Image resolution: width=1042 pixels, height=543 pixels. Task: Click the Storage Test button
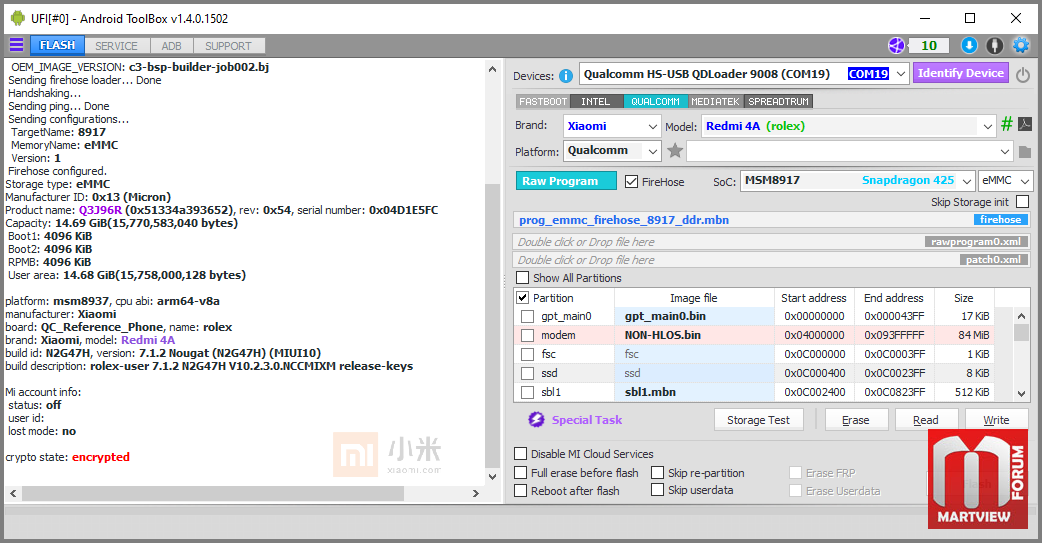(x=758, y=420)
